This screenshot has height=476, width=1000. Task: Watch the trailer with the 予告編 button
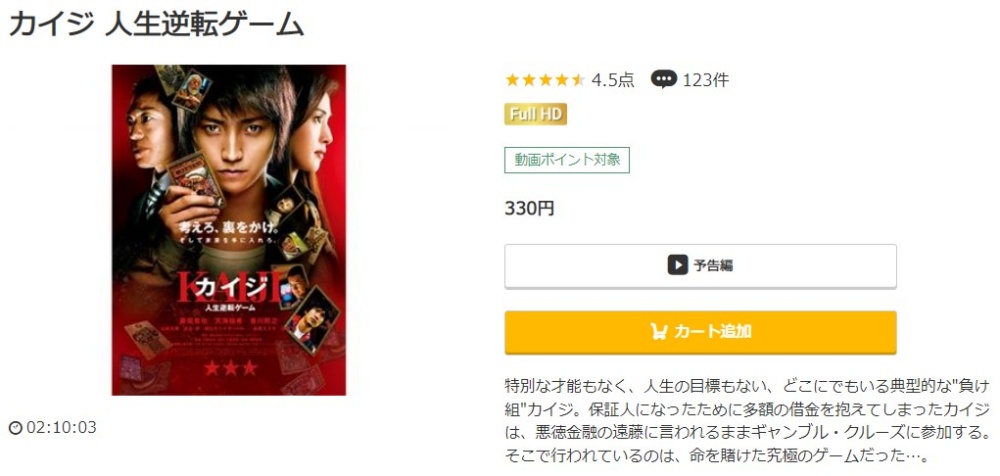tap(700, 266)
